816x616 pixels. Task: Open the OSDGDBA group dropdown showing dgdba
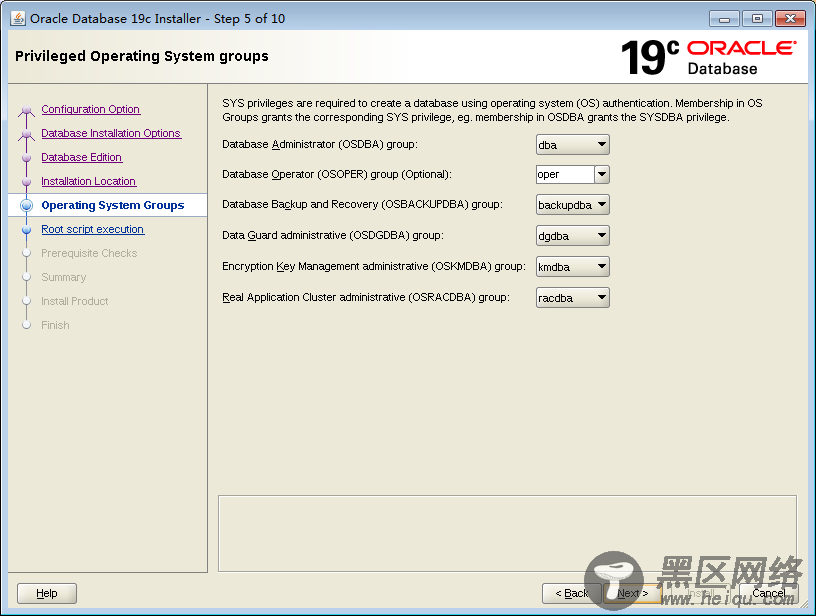pos(572,236)
